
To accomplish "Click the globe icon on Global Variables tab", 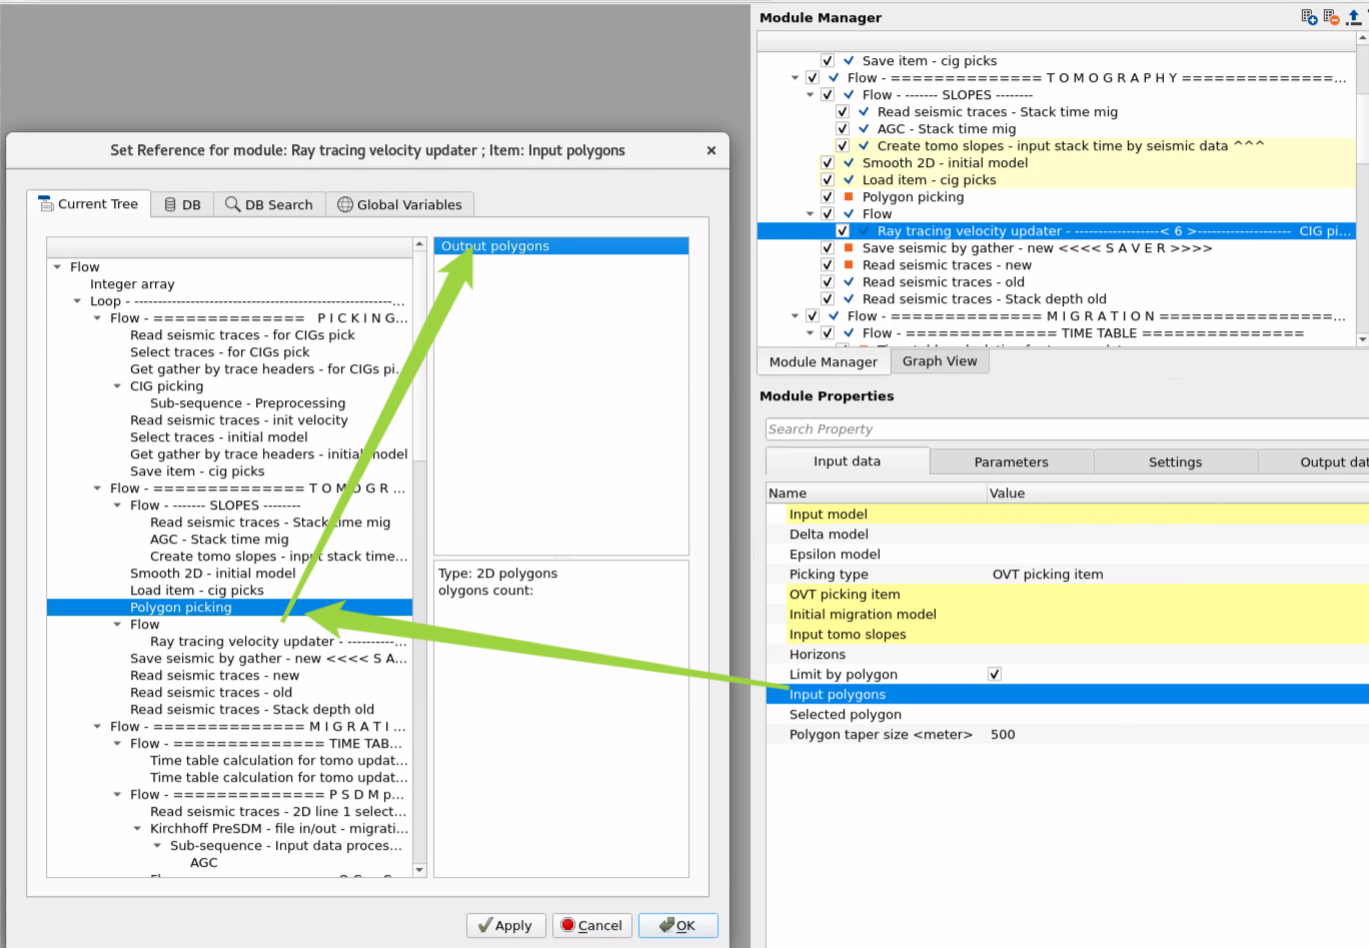I will click(x=345, y=205).
